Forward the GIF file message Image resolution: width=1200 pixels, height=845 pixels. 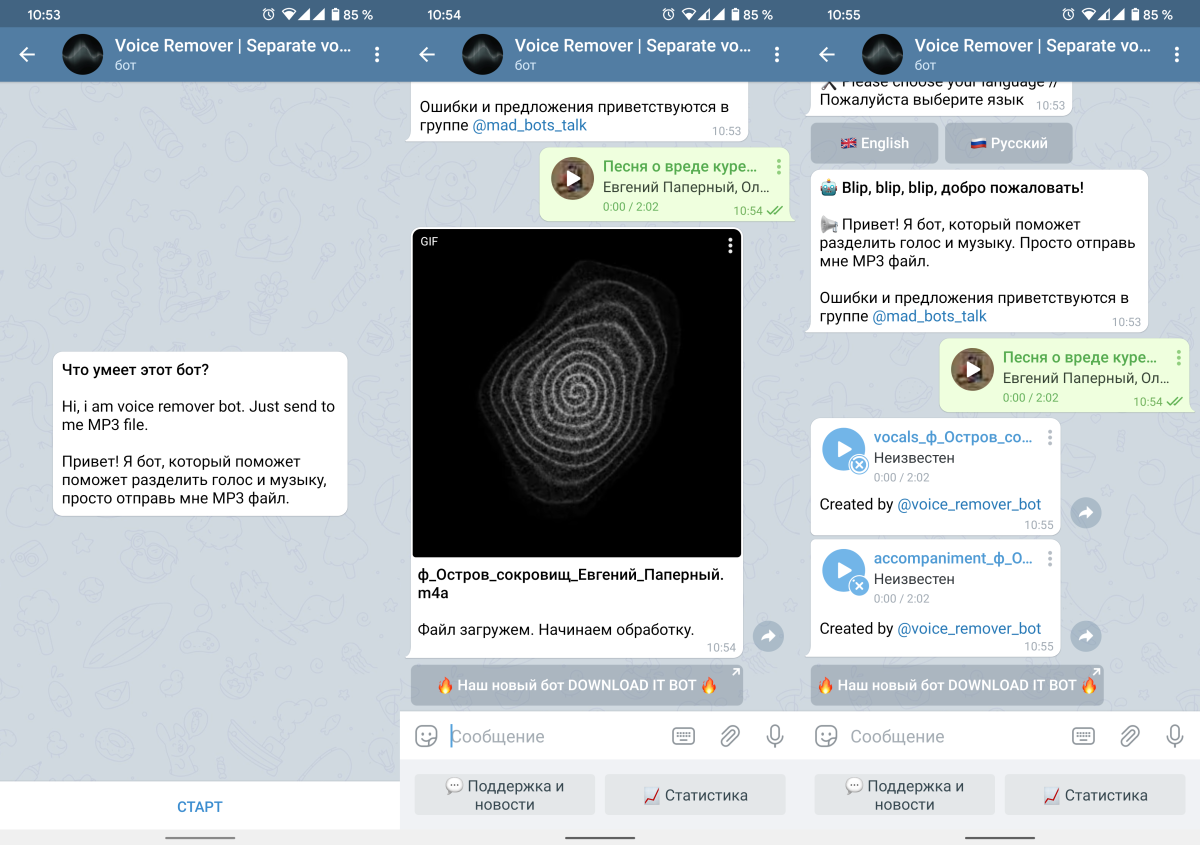[768, 636]
